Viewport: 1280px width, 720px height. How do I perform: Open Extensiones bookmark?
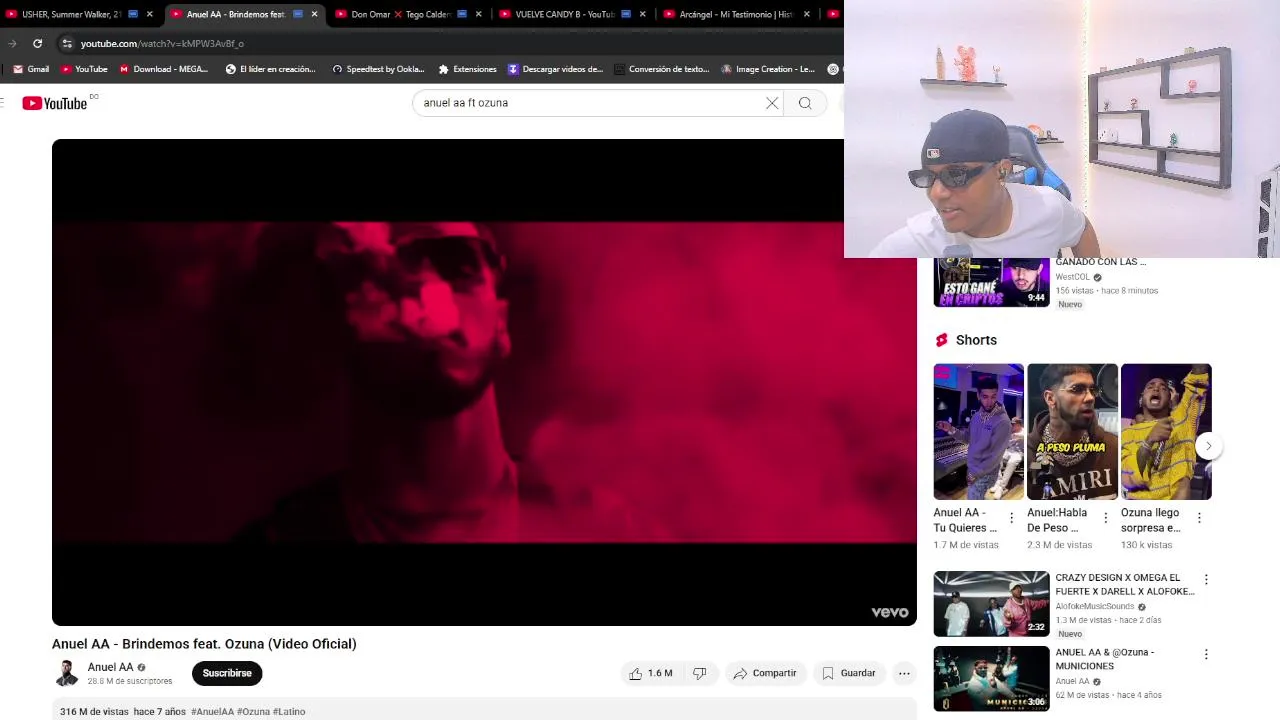pyautogui.click(x=467, y=69)
